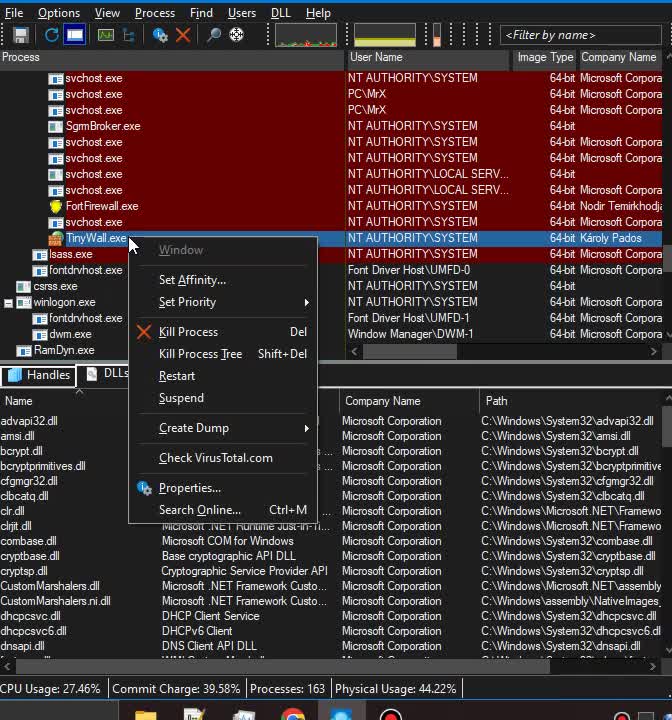Toggle the lower pane view button

click(75, 35)
